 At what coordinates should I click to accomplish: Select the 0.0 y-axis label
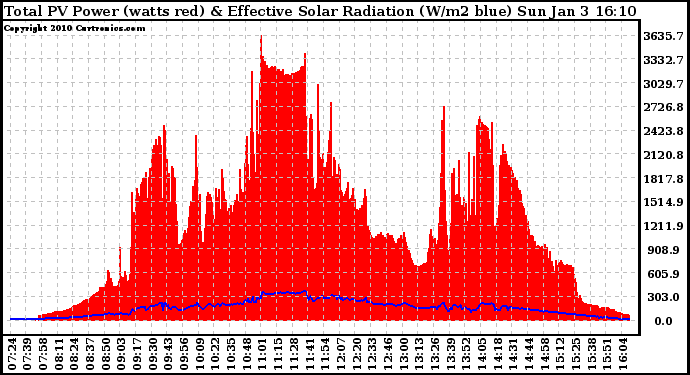click(x=664, y=321)
